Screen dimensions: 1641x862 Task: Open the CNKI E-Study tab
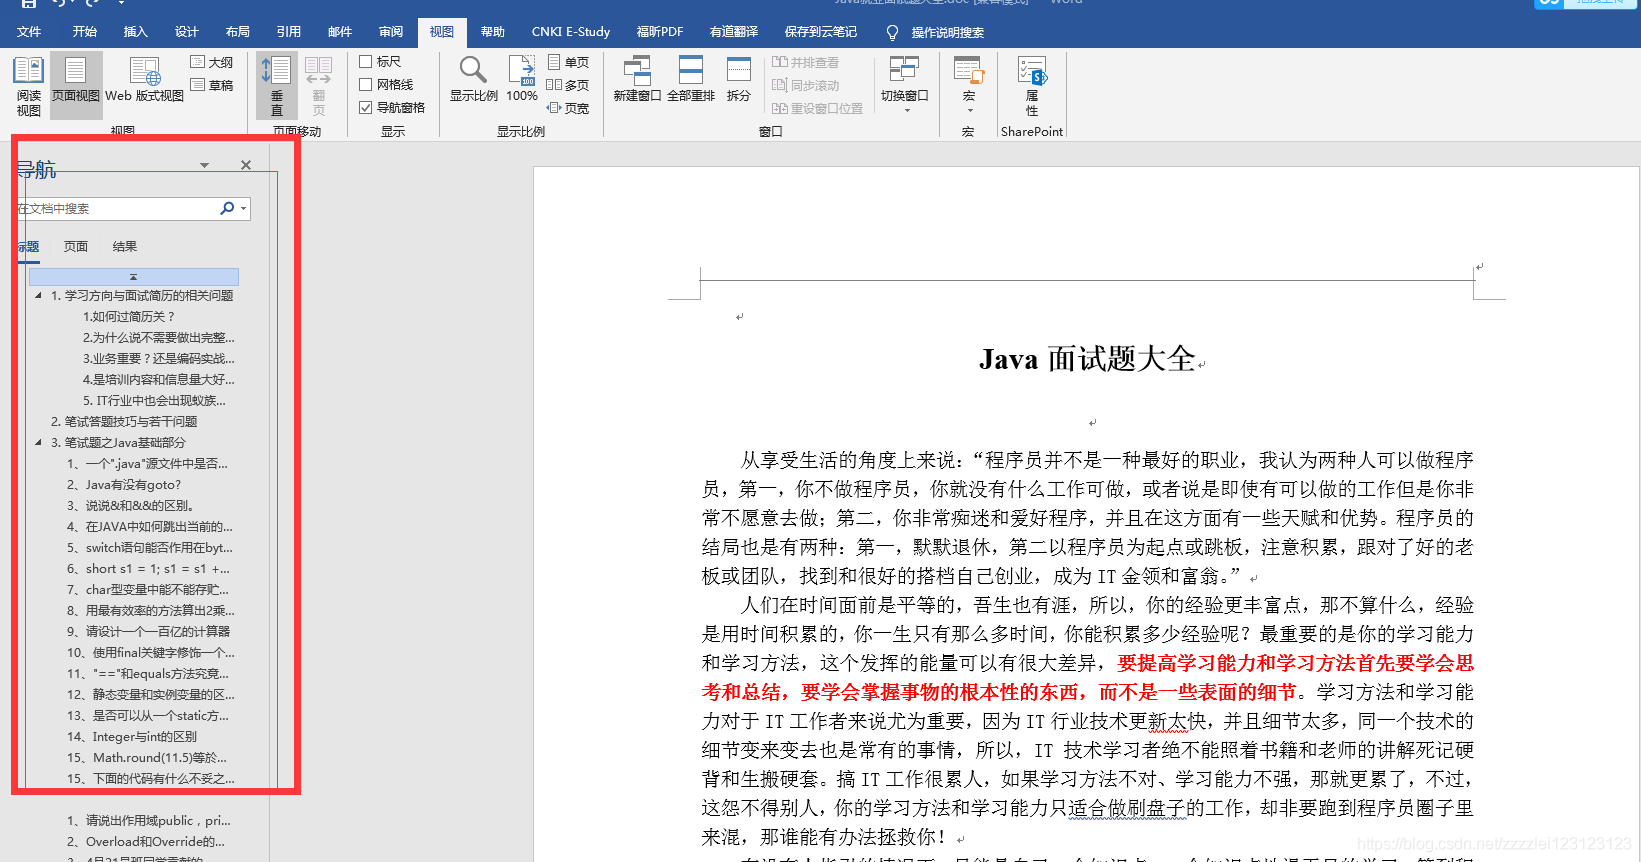[571, 32]
